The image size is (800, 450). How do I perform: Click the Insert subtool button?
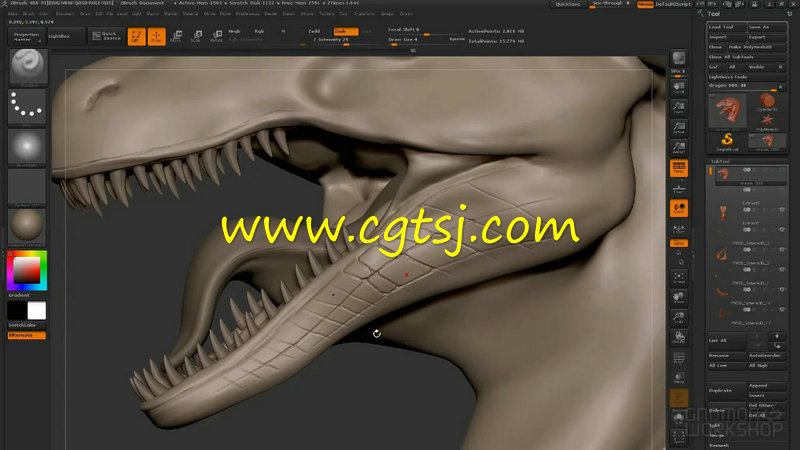click(767, 395)
